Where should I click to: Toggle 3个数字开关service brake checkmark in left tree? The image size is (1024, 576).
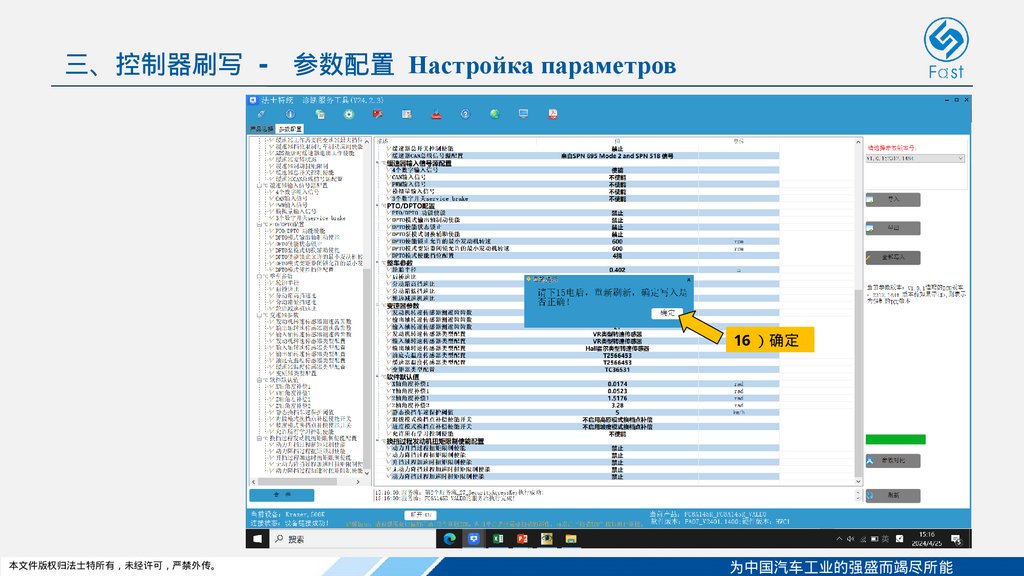271,218
